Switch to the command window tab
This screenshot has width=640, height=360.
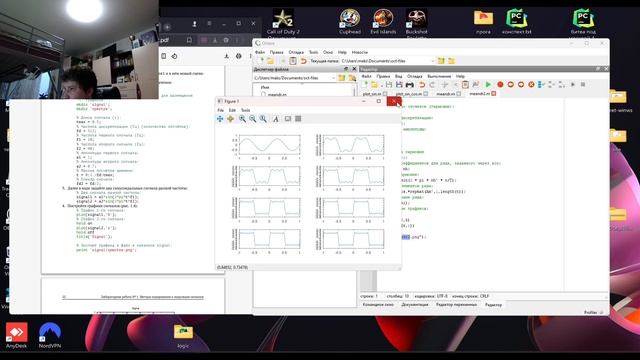pos(378,304)
